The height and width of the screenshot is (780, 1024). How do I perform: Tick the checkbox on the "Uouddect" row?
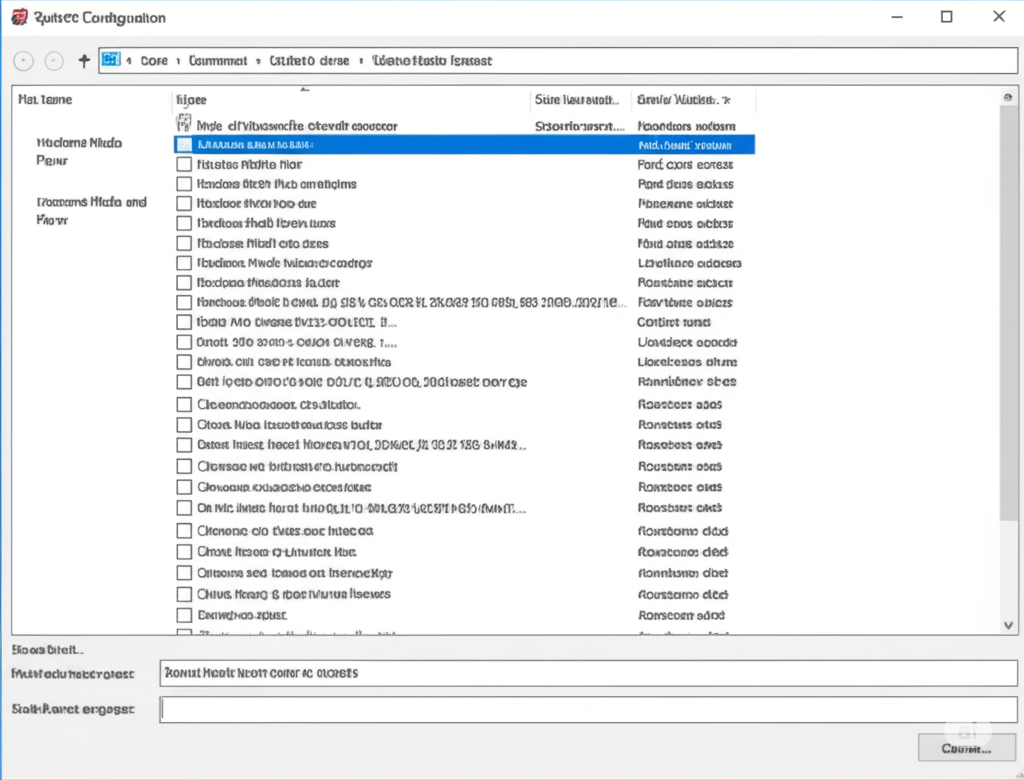pyautogui.click(x=184, y=342)
